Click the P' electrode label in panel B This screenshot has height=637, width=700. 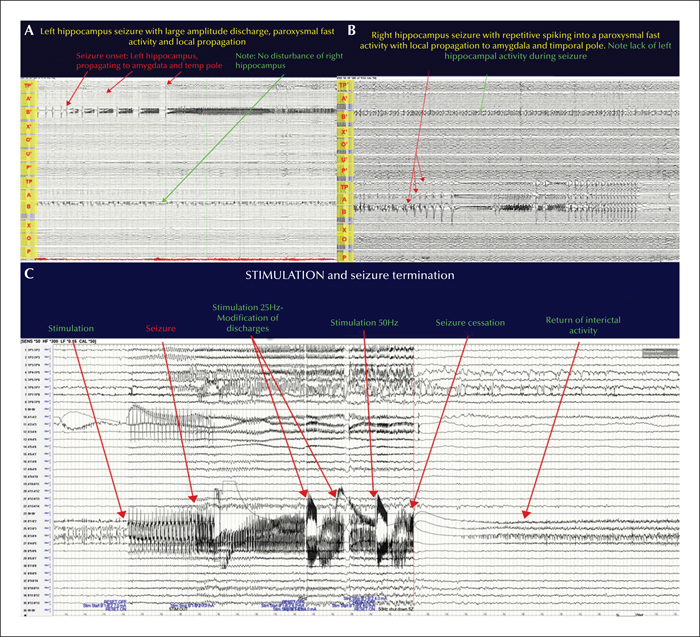click(x=344, y=171)
